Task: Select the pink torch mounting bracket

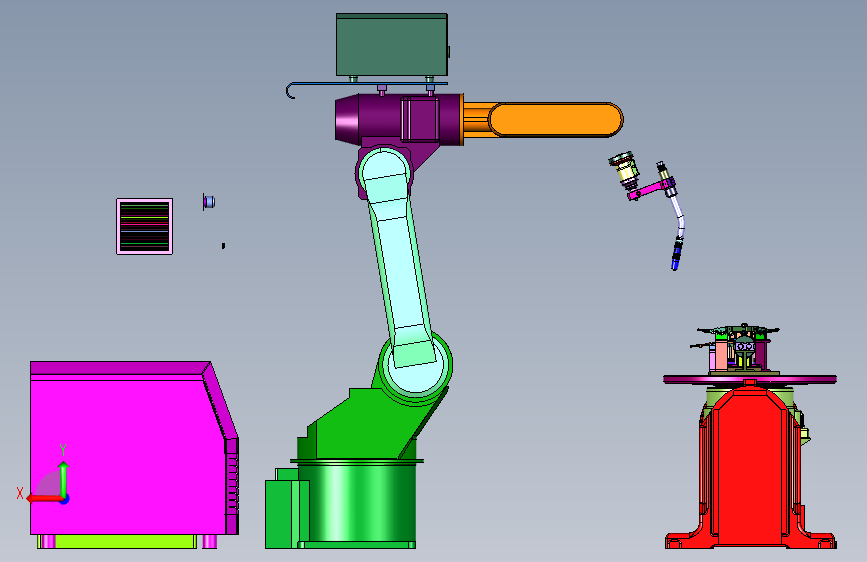Action: point(649,189)
